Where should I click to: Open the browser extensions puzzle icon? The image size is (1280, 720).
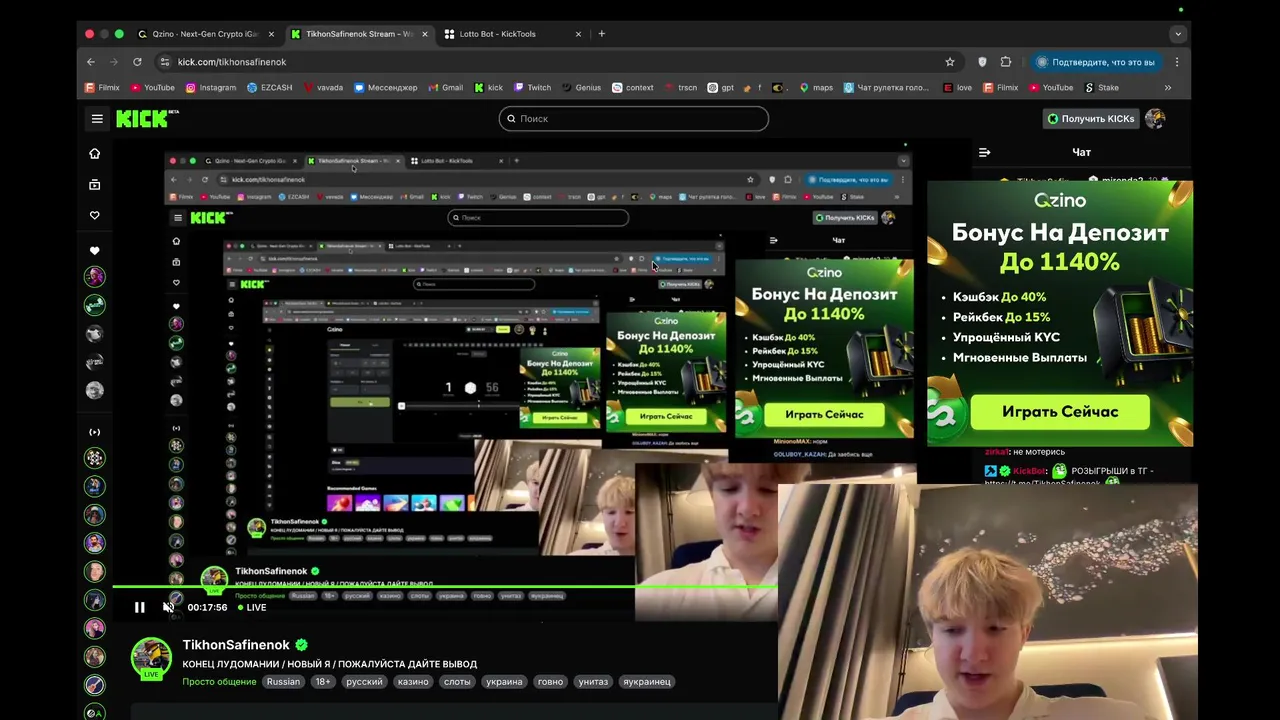pos(1006,62)
